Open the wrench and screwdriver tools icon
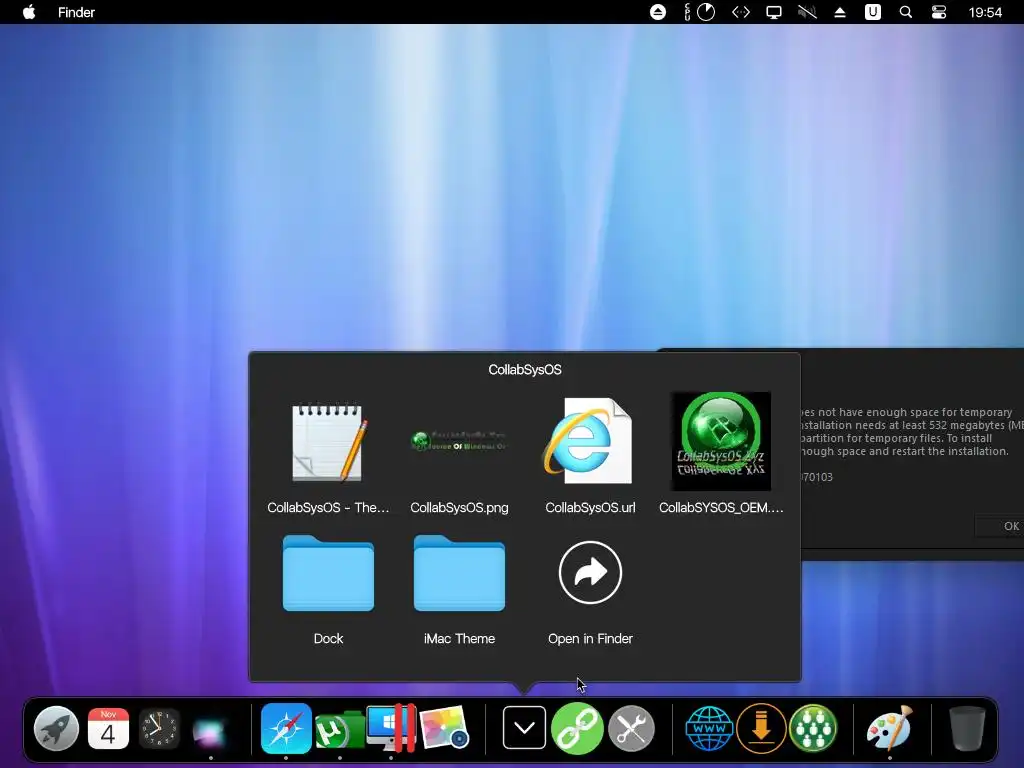This screenshot has height=768, width=1024. pos(631,728)
